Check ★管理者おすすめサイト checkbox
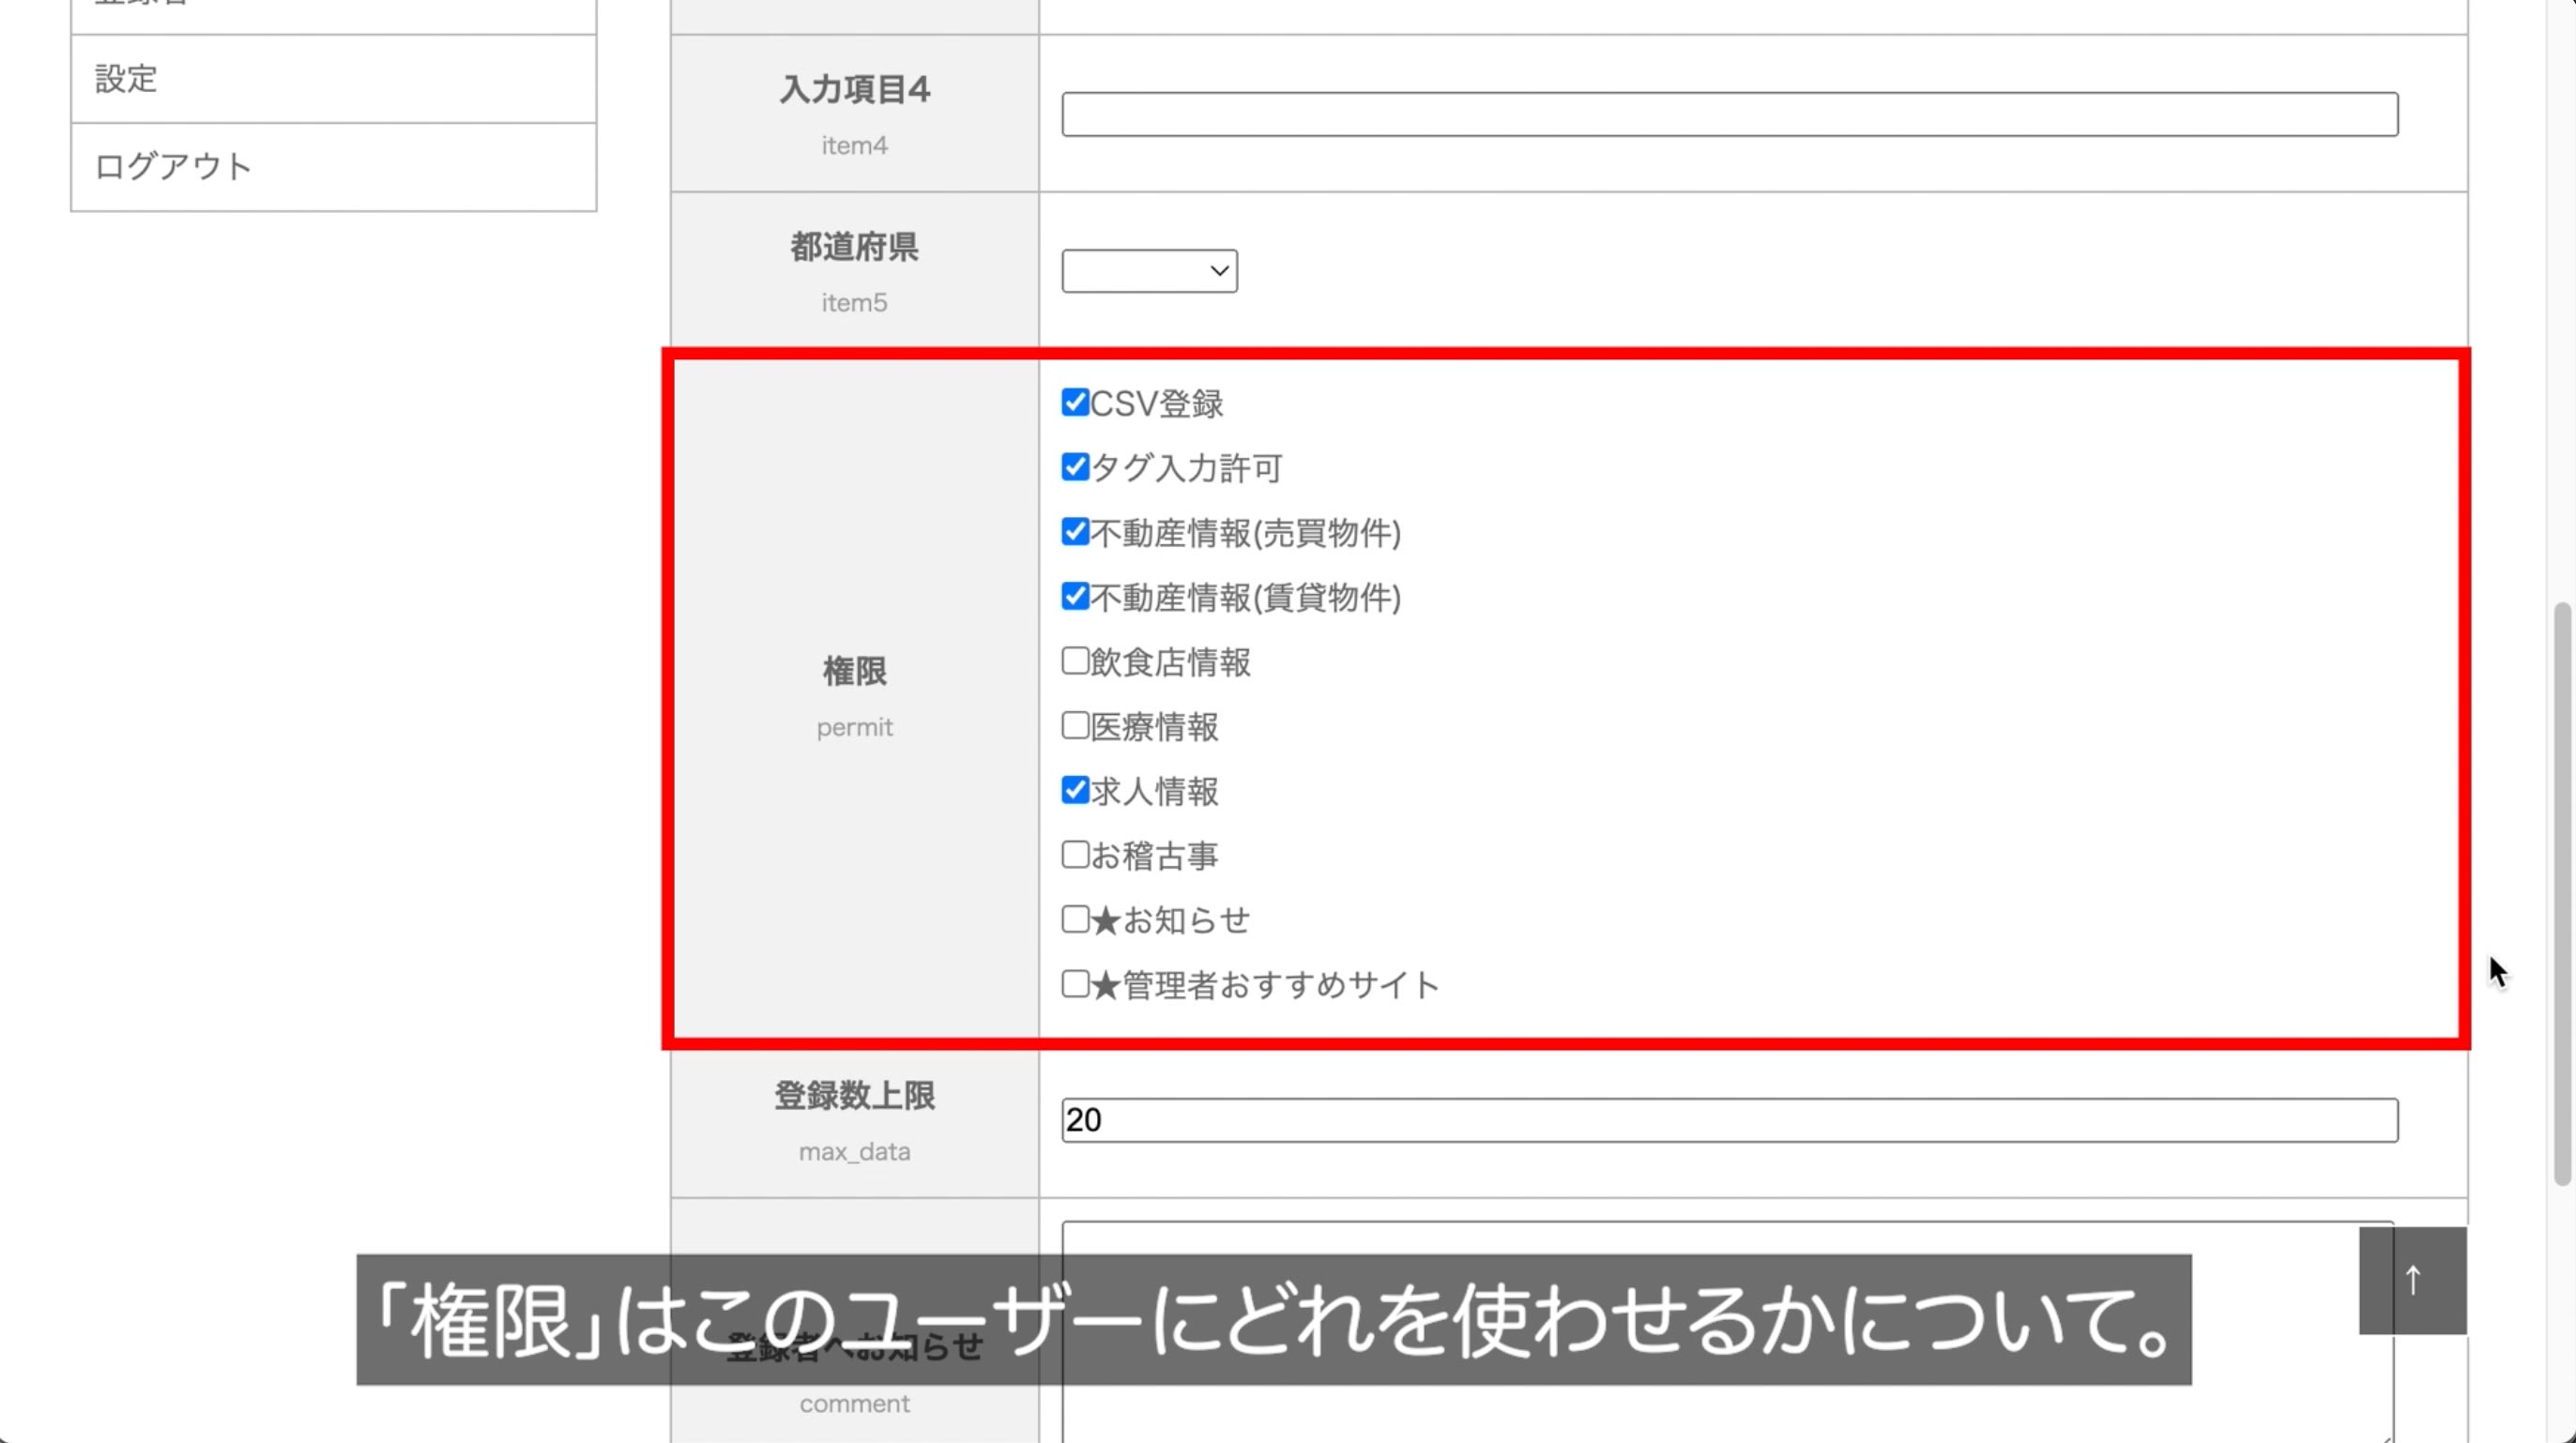The image size is (2576, 1443). 1075,984
